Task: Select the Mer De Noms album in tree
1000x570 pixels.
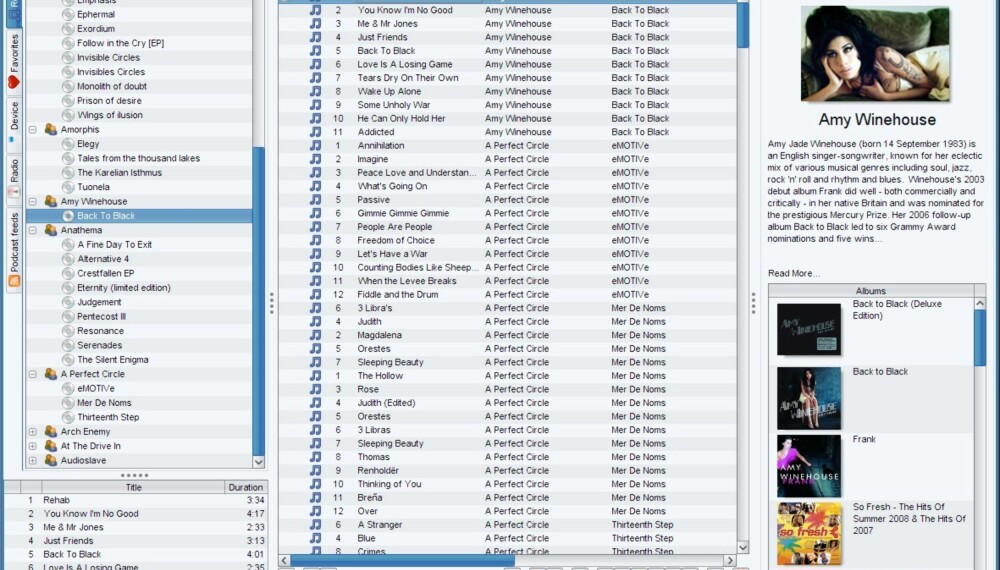Action: tap(104, 403)
